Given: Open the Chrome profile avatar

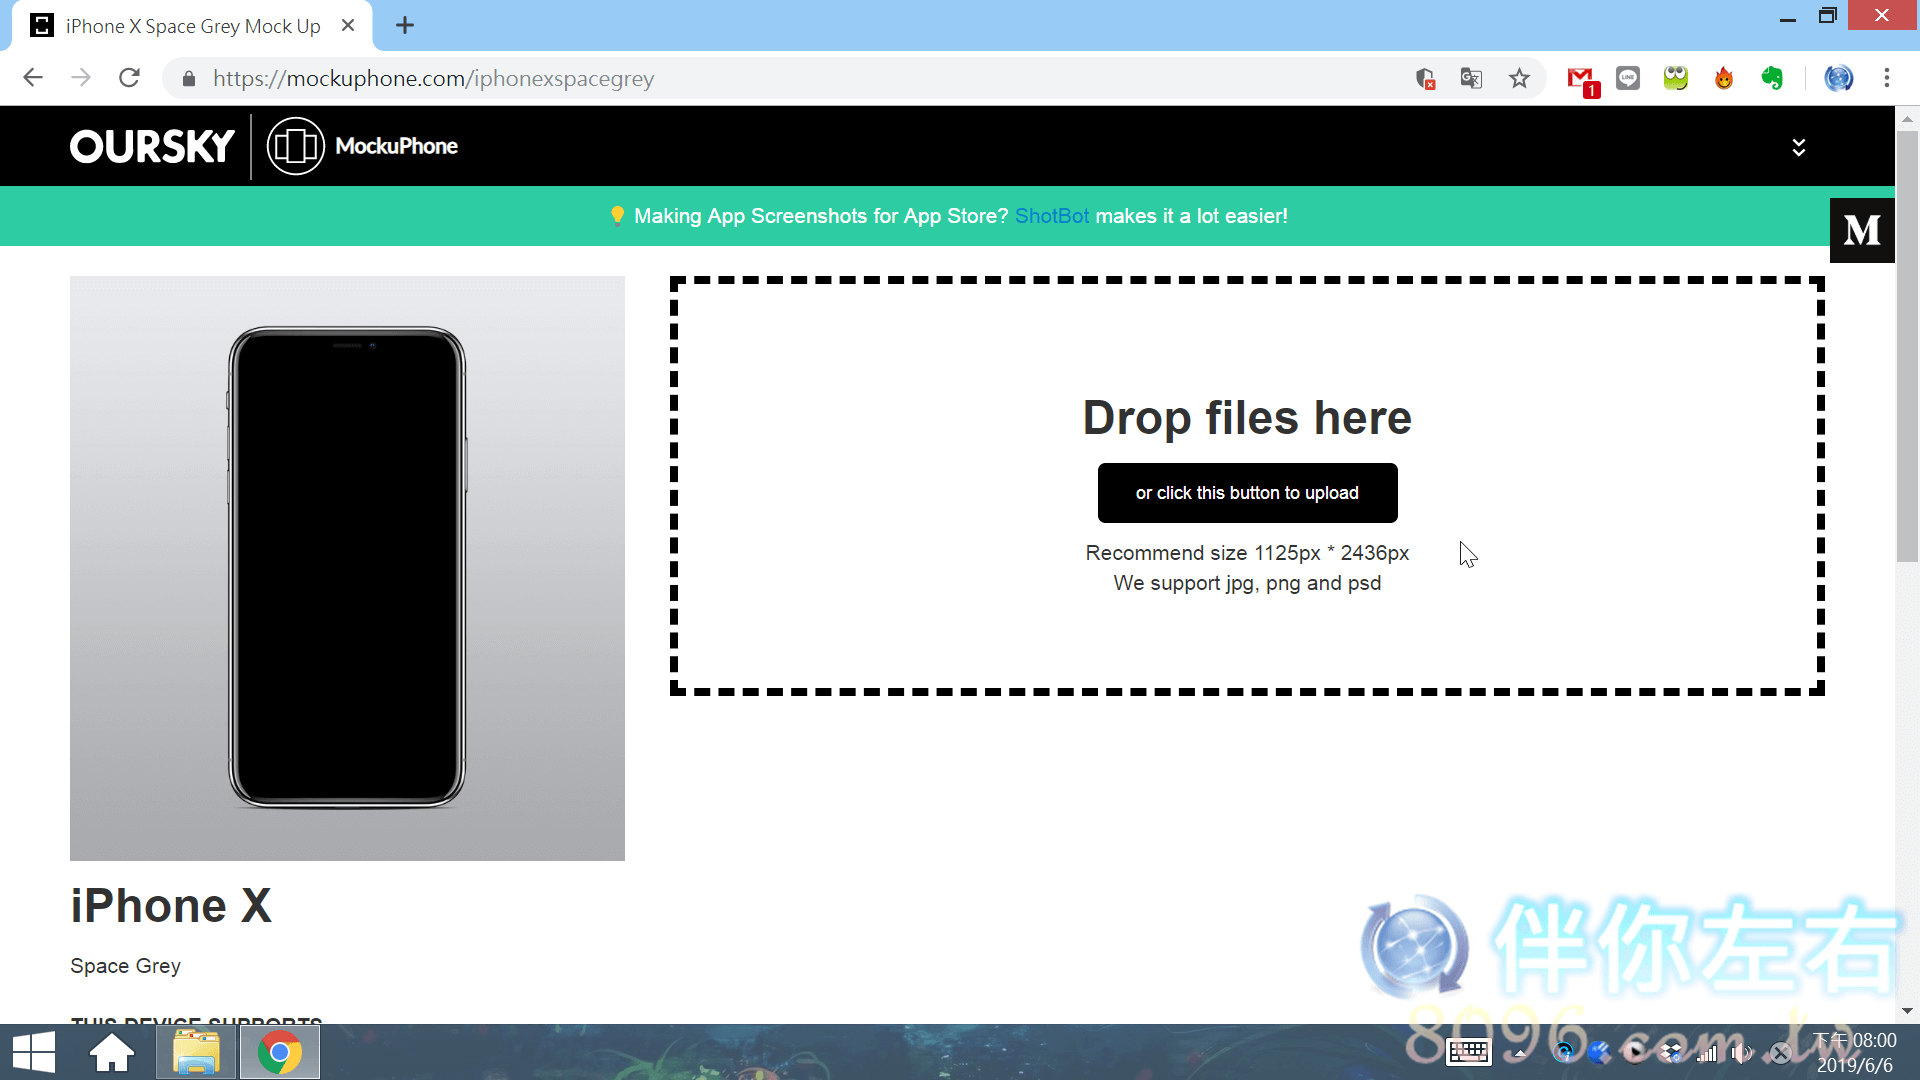Looking at the screenshot, I should [x=1838, y=78].
